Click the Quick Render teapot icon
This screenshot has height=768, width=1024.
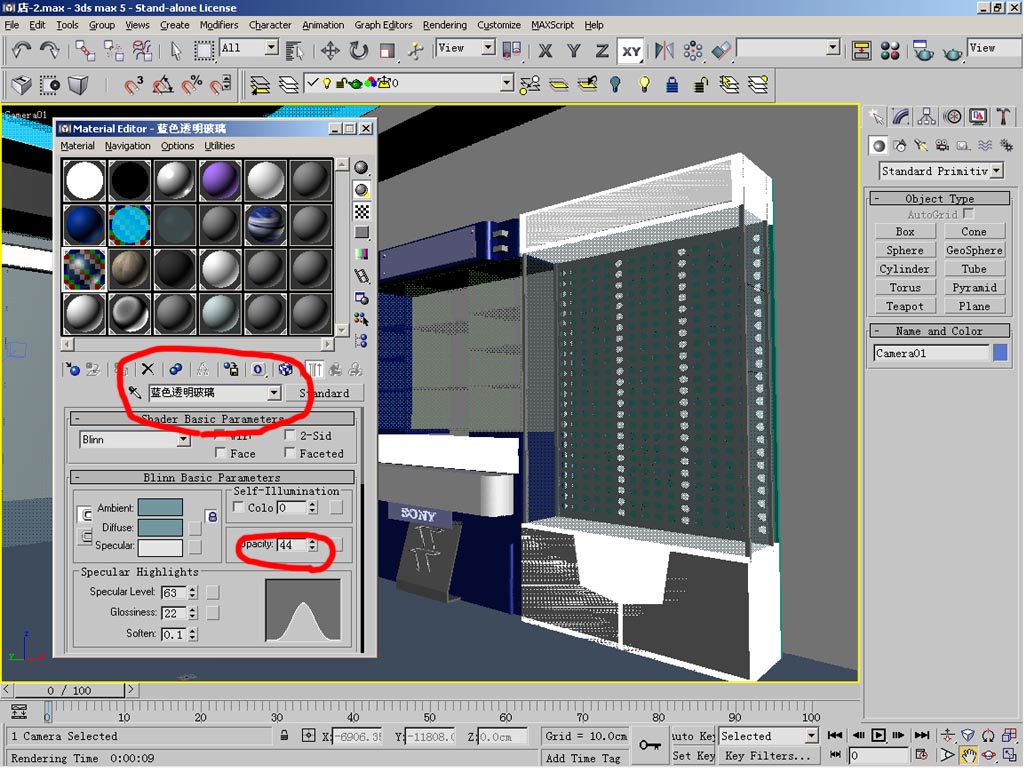pos(953,49)
